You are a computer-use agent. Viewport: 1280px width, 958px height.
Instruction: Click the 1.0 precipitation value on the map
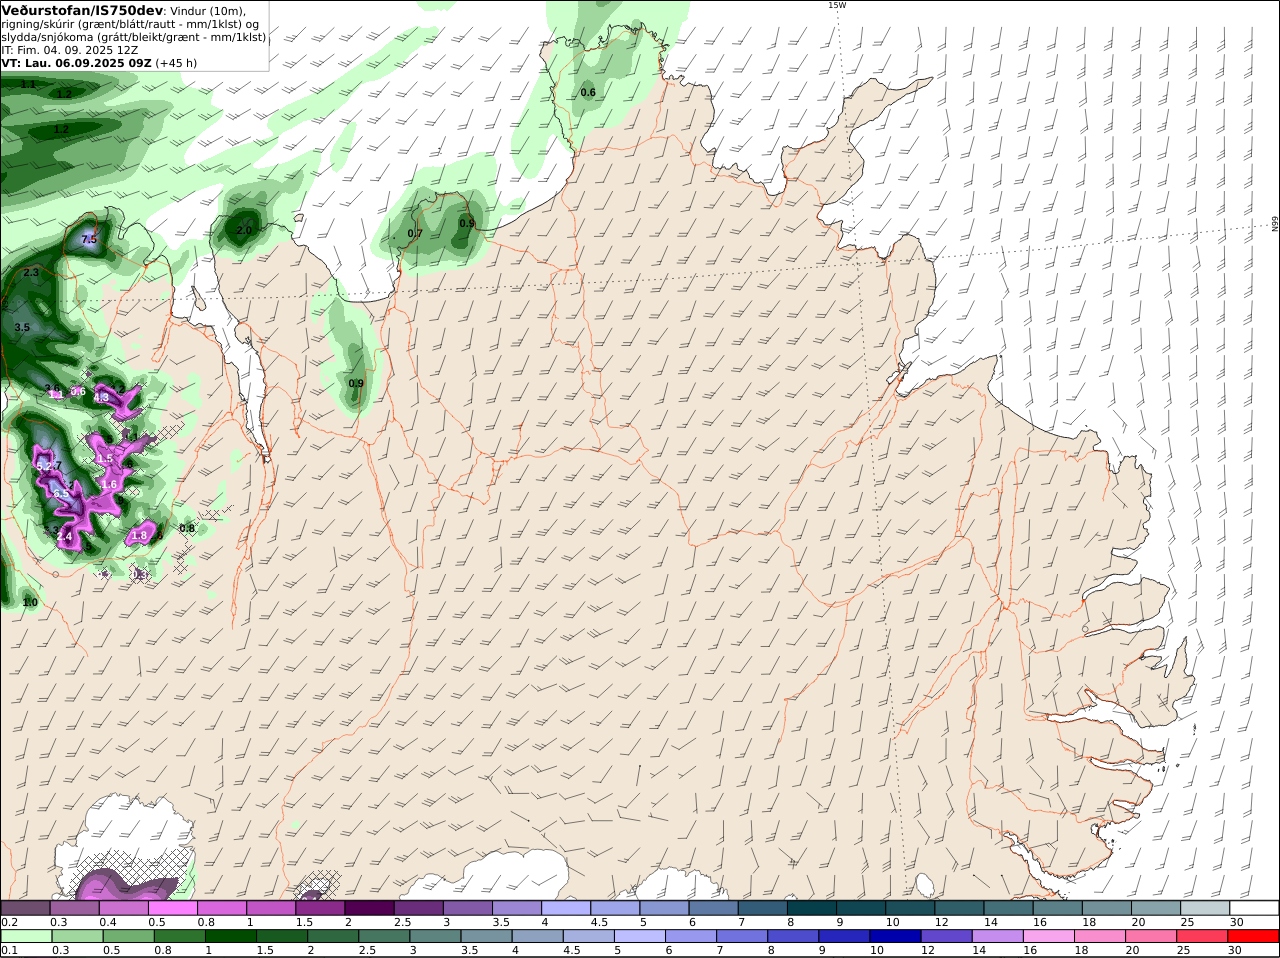tap(30, 602)
